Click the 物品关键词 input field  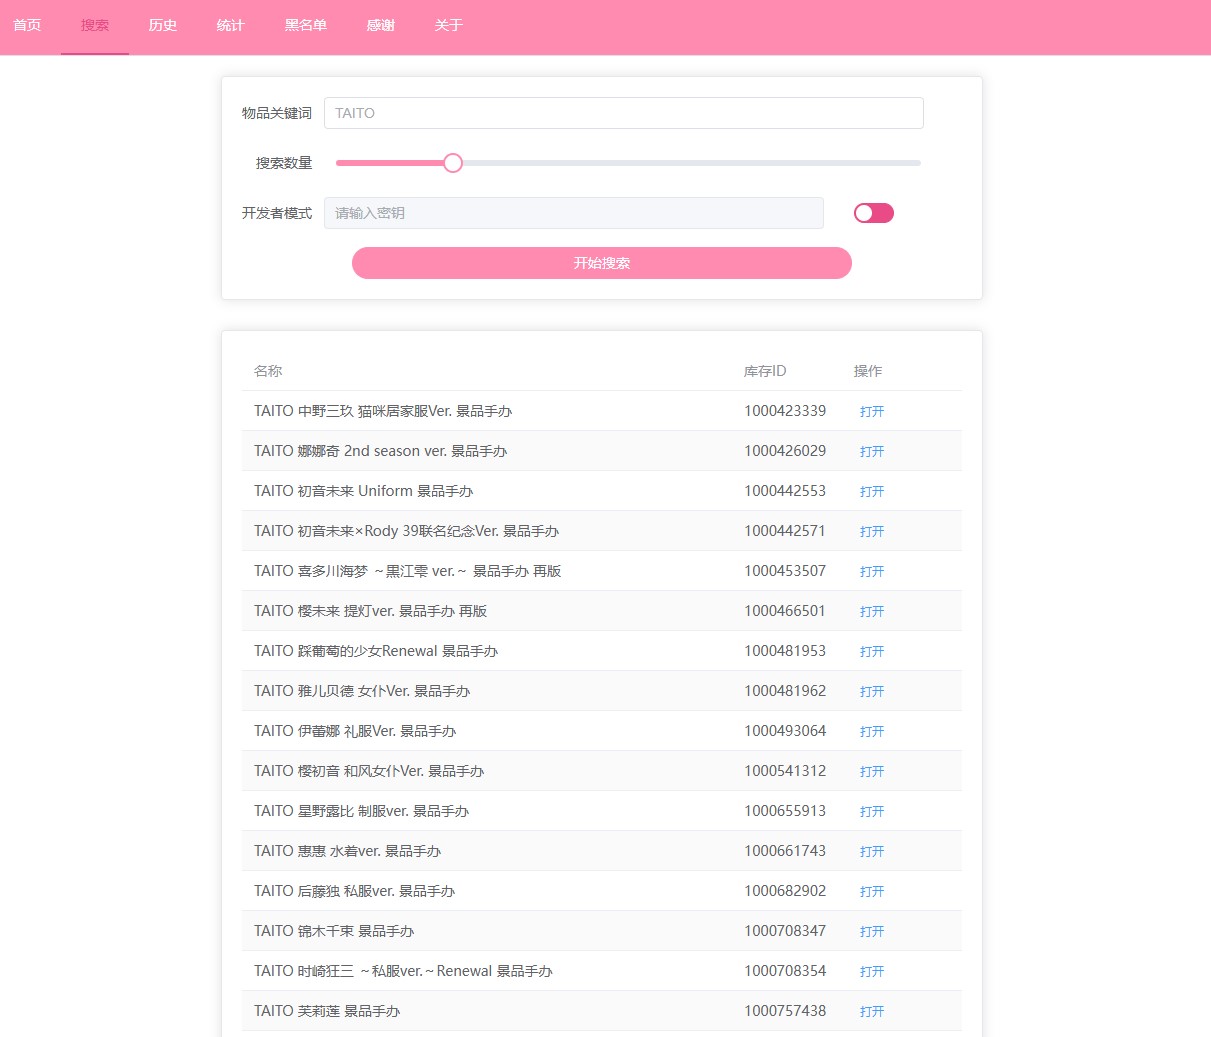coord(623,113)
